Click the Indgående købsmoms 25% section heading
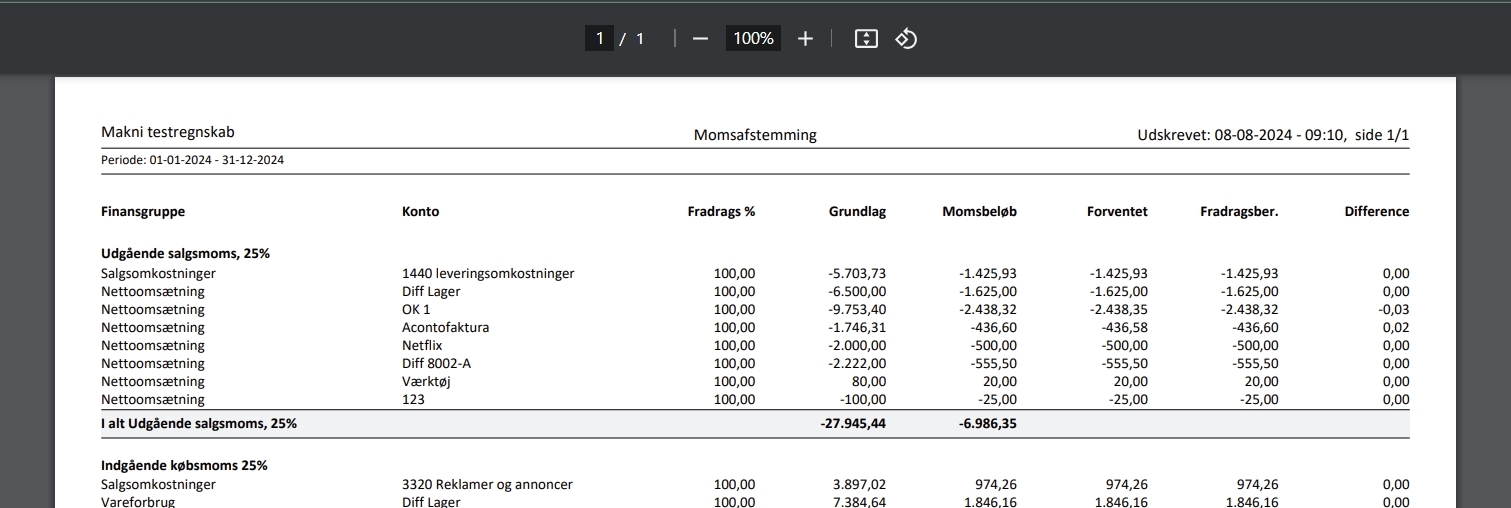 pos(184,466)
